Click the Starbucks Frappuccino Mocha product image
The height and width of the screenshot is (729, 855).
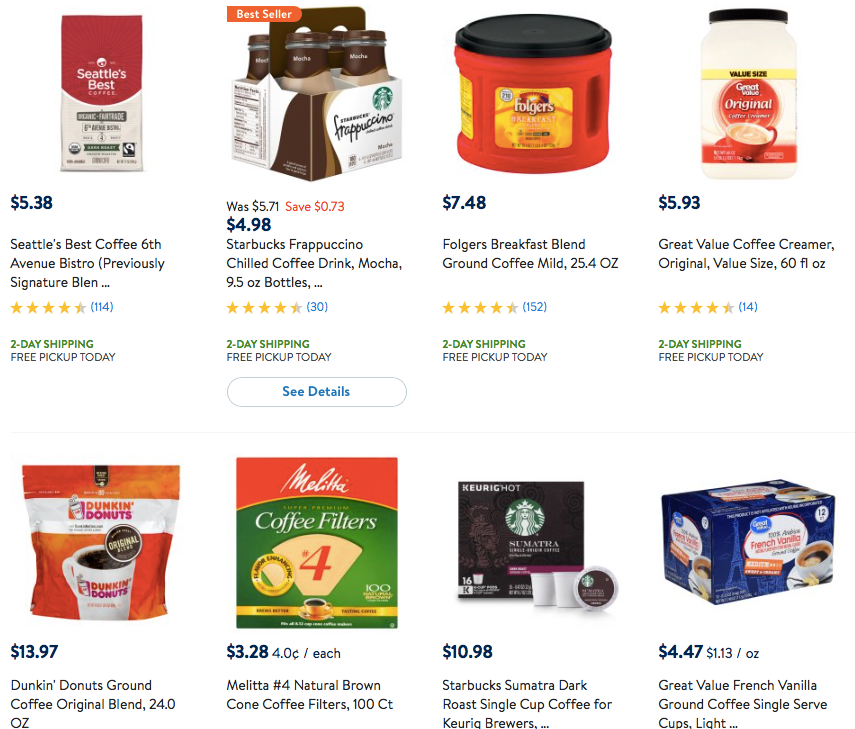(x=317, y=94)
